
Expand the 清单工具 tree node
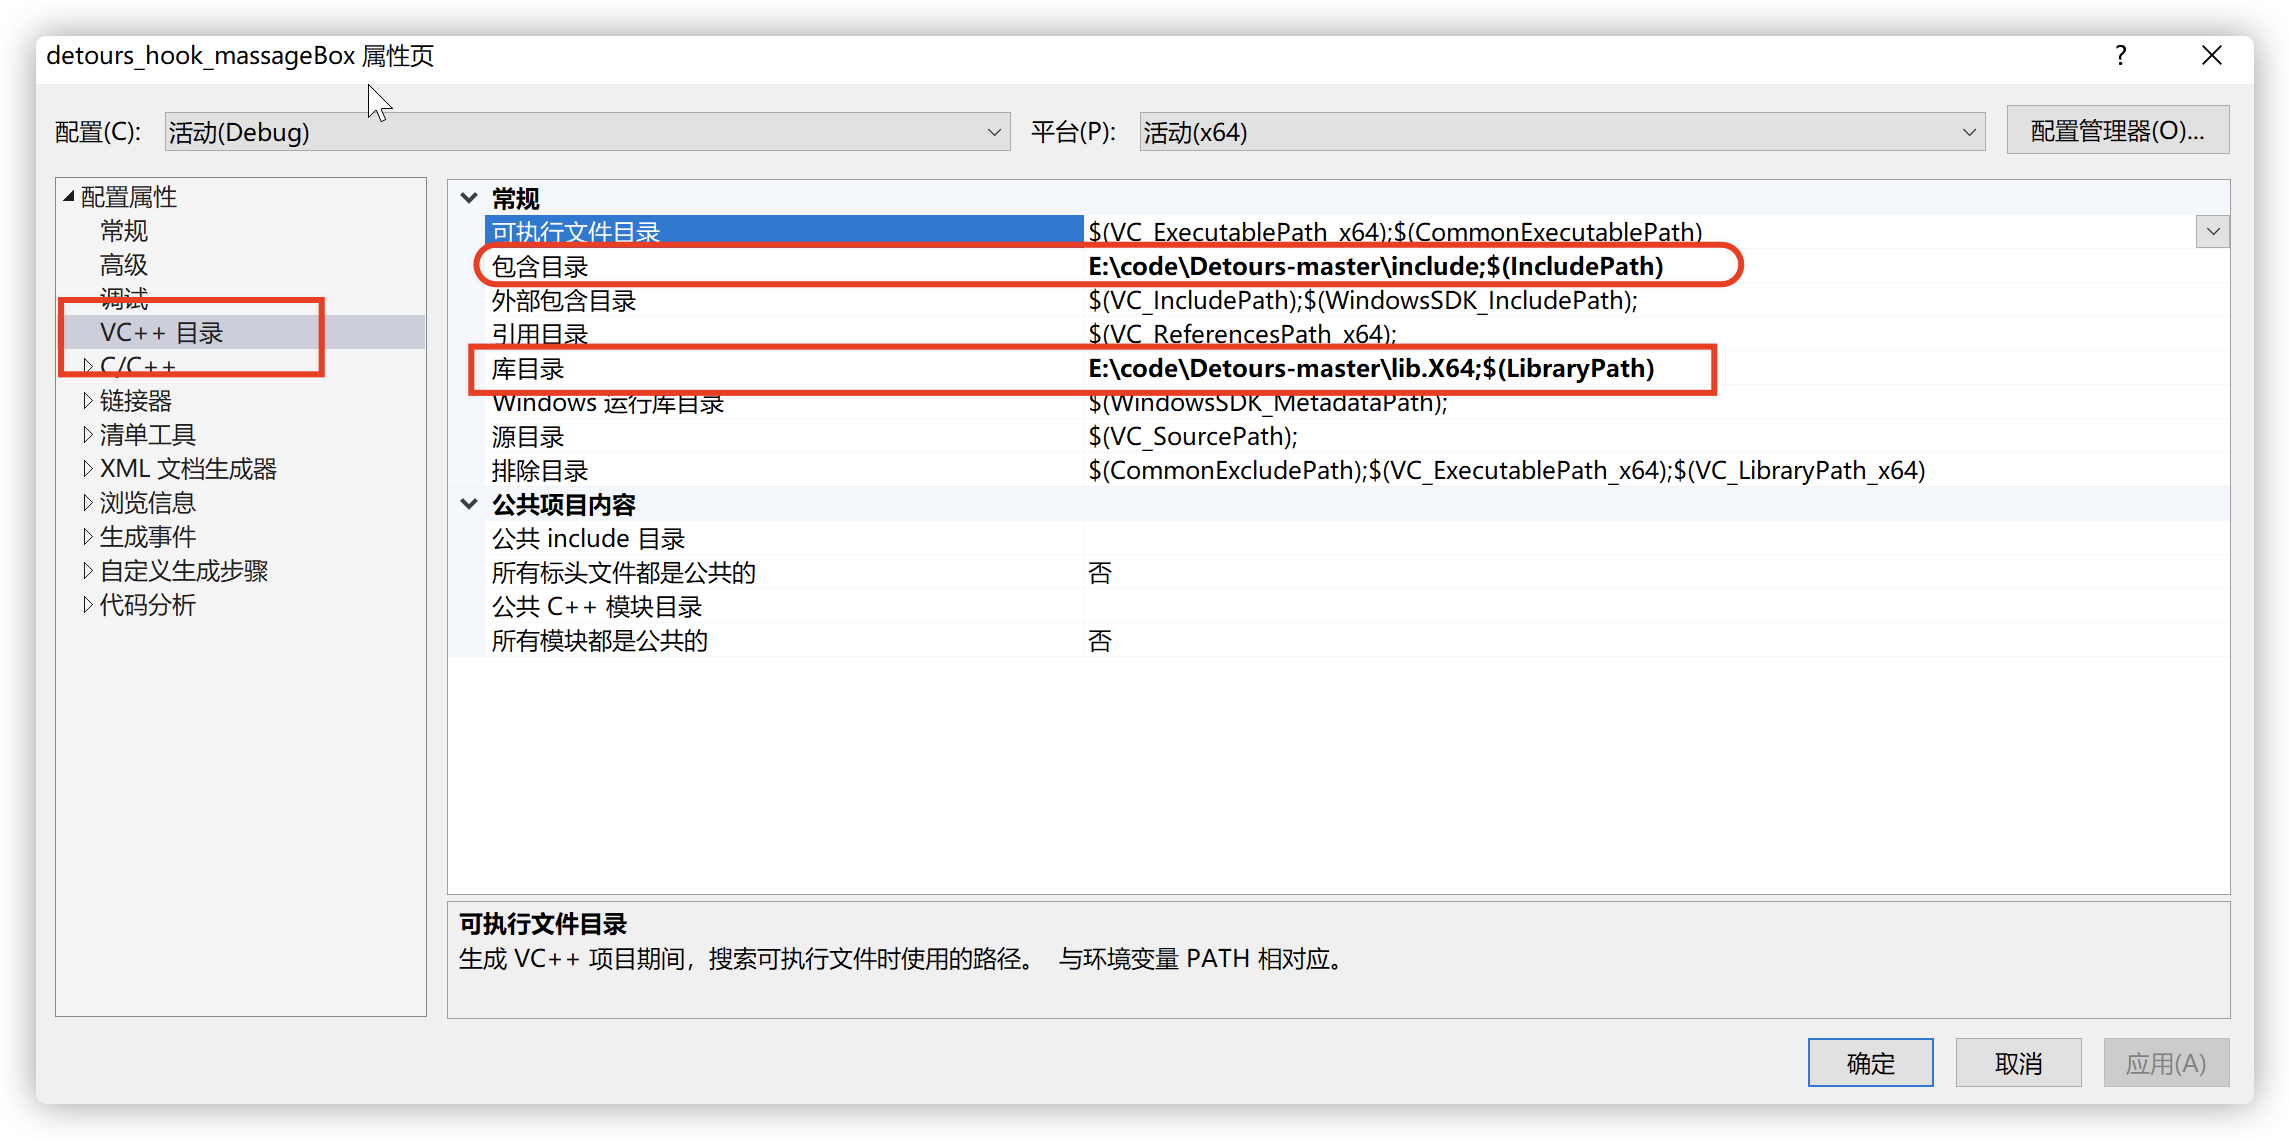point(88,435)
